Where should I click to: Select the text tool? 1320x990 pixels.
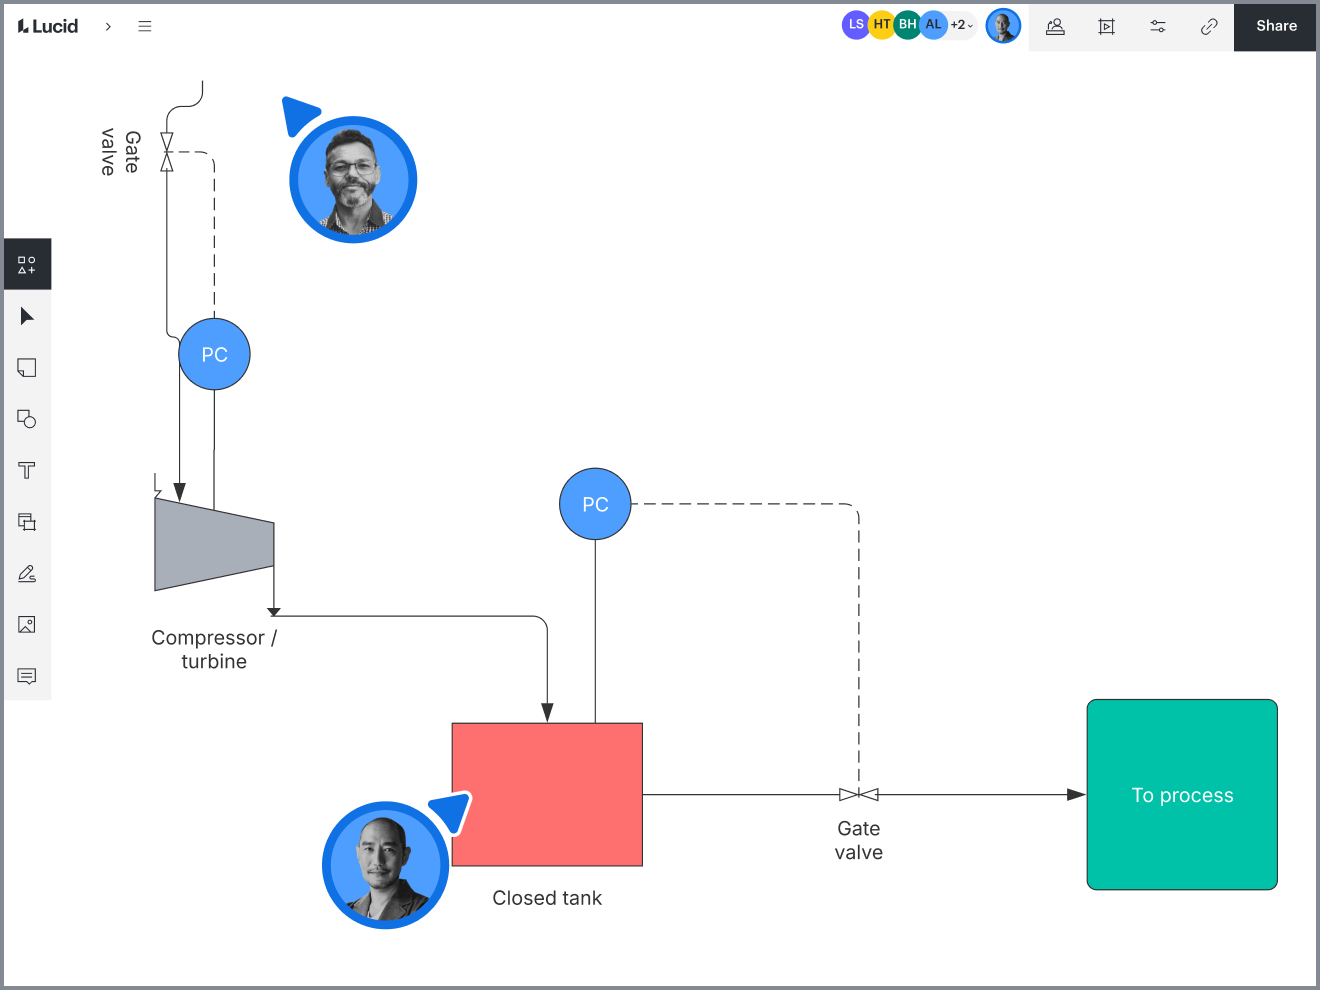pos(27,470)
